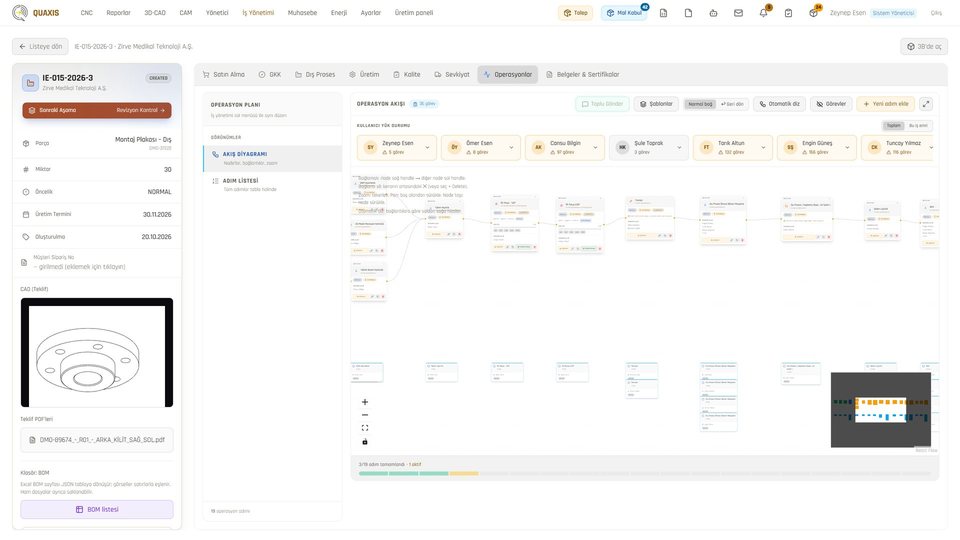The width and height of the screenshot is (960, 540).
Task: Open the İş Yönetimi menu
Action: pos(258,13)
